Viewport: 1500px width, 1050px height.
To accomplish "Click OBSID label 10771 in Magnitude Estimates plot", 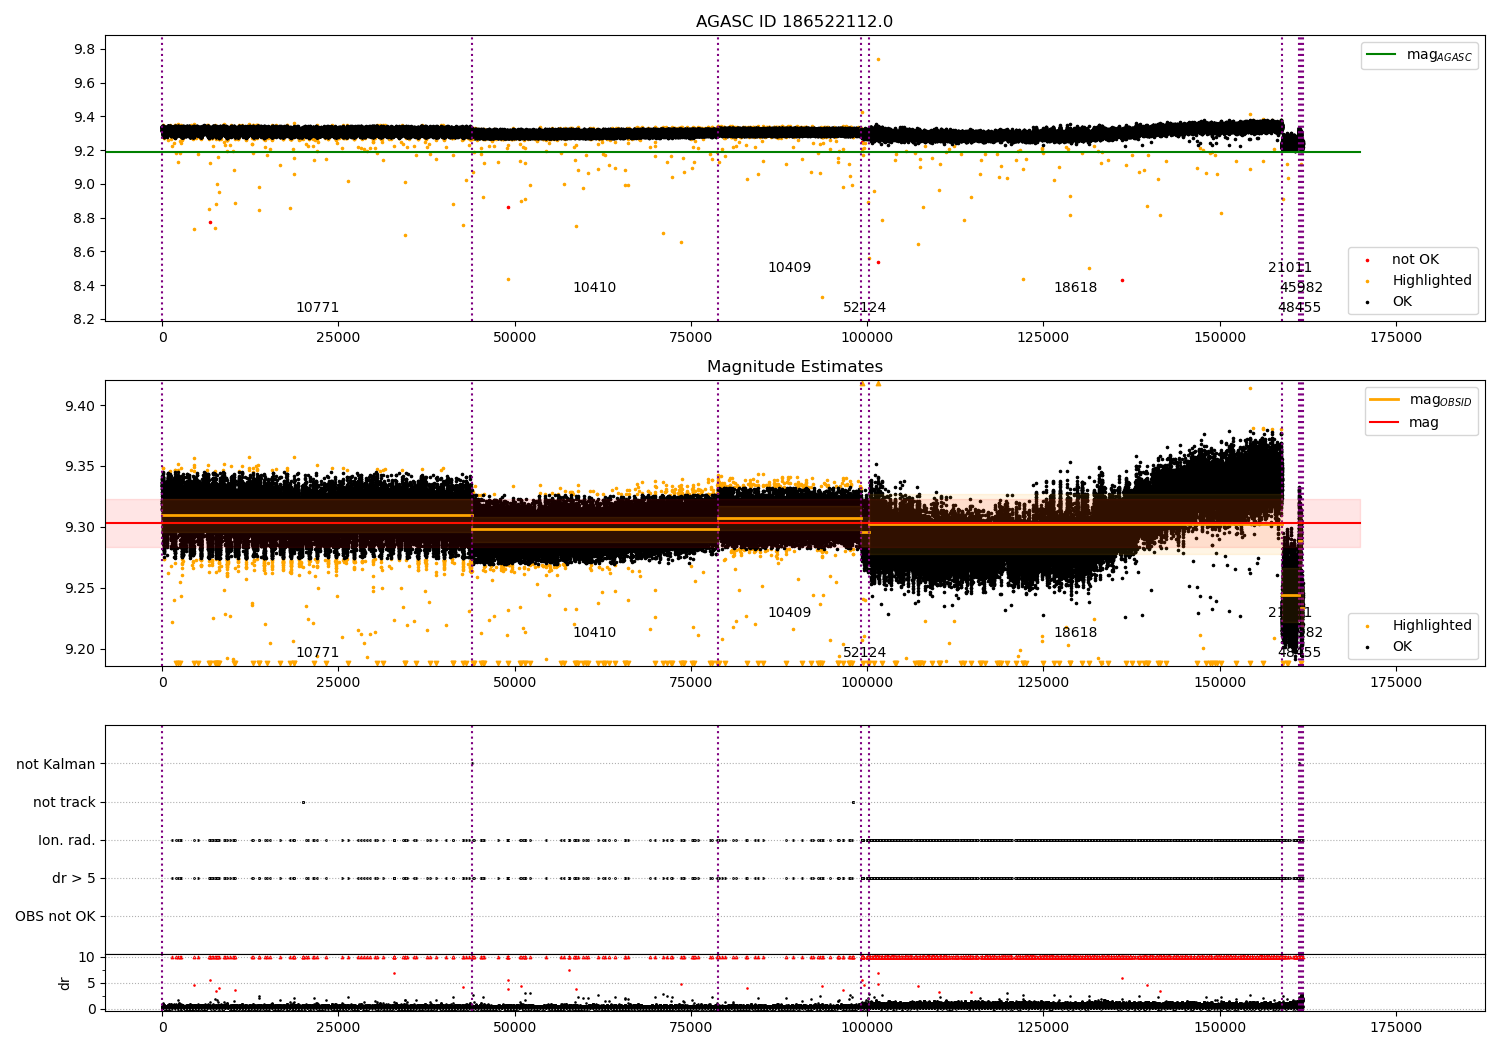I will point(317,653).
